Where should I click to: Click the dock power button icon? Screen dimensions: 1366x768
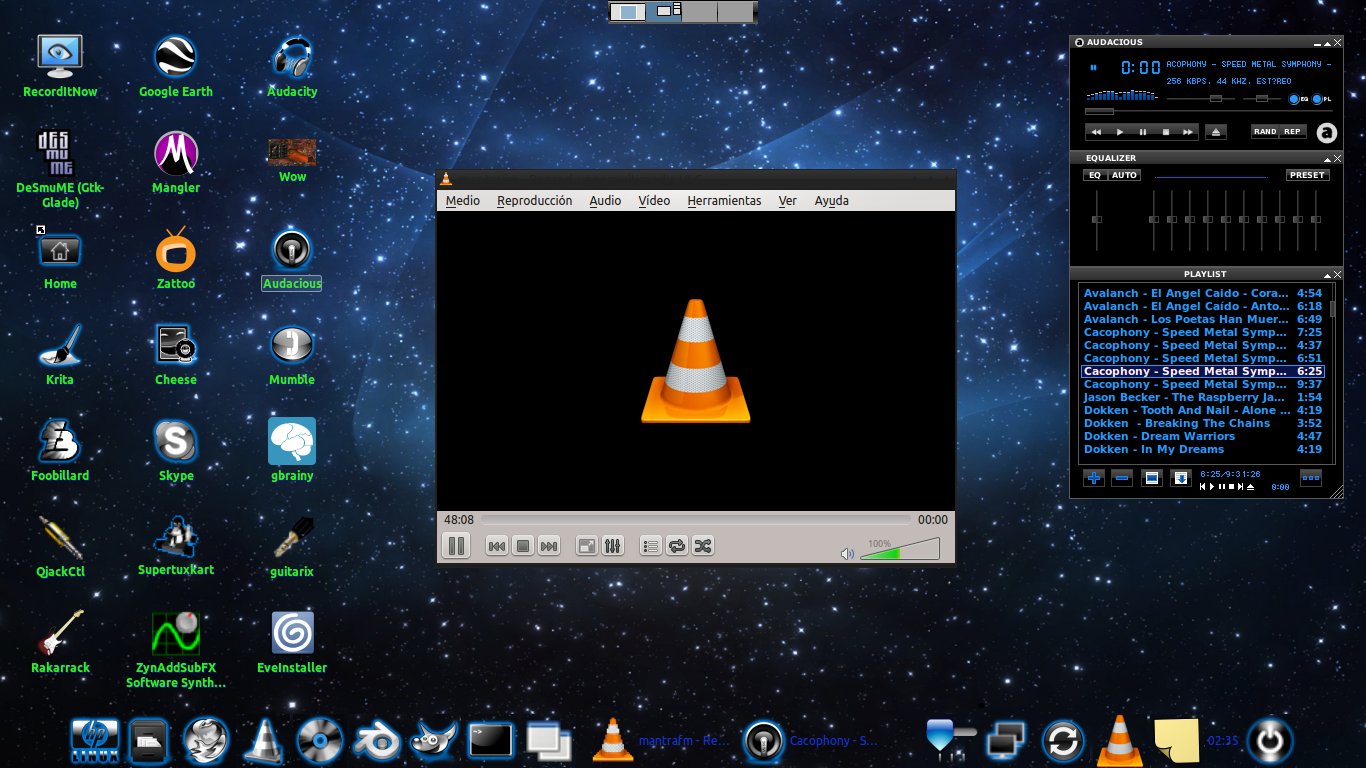point(1270,741)
